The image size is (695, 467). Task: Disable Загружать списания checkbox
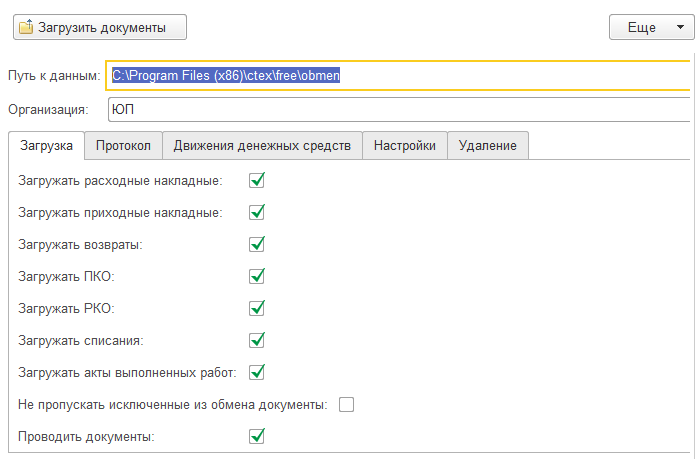[256, 340]
